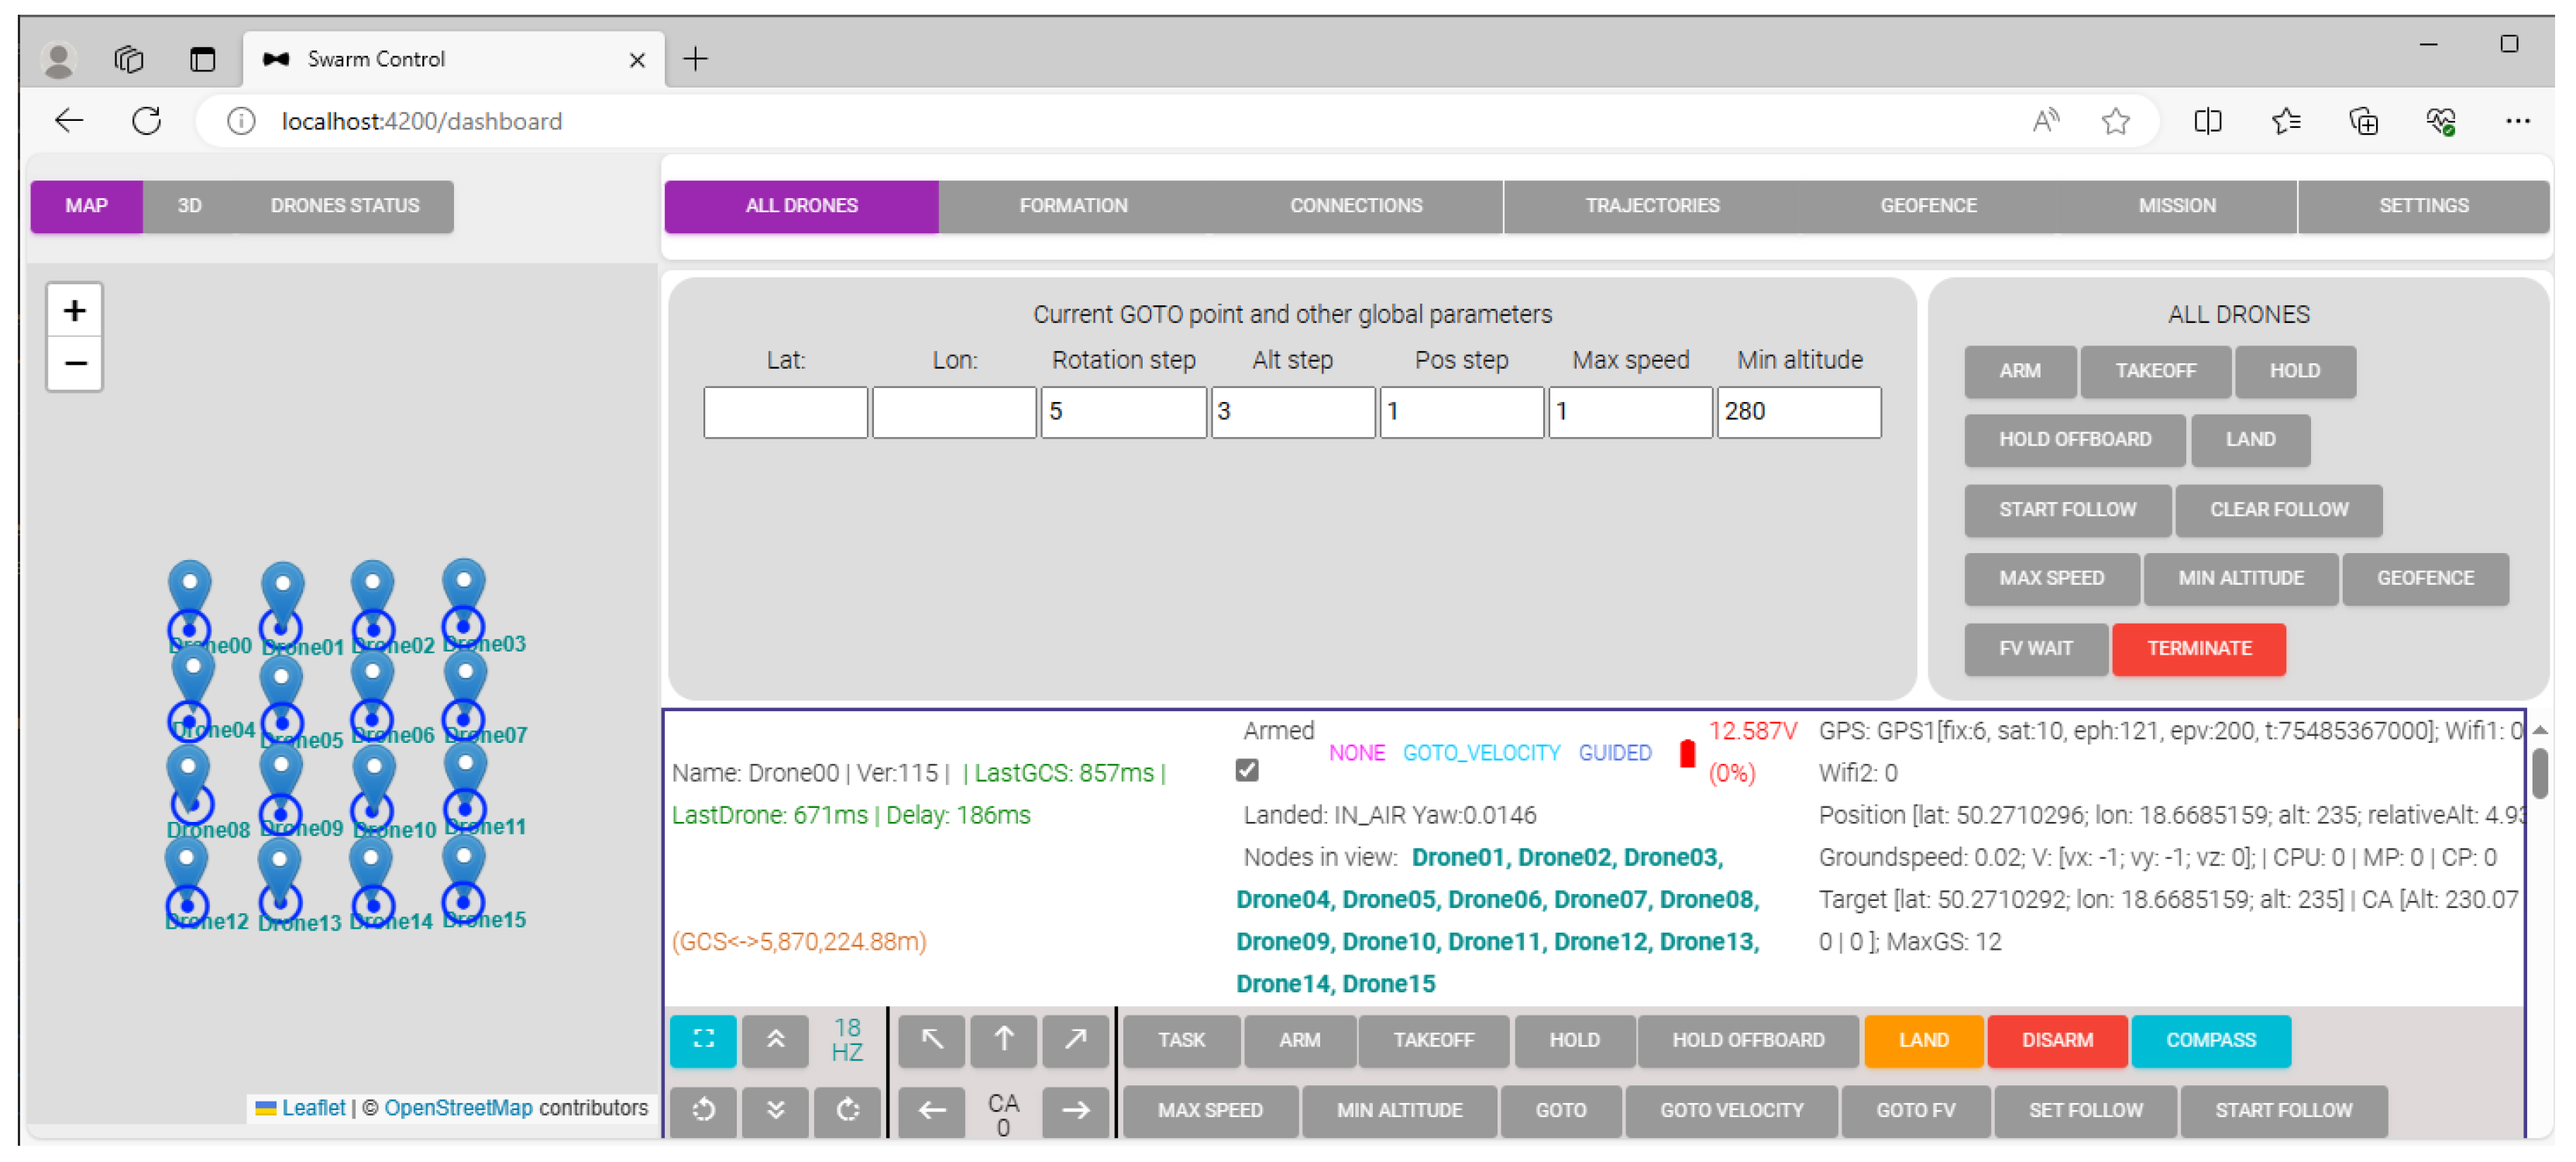Click the map zoom in plus button
The width and height of the screenshot is (2576, 1162).
tap(75, 311)
